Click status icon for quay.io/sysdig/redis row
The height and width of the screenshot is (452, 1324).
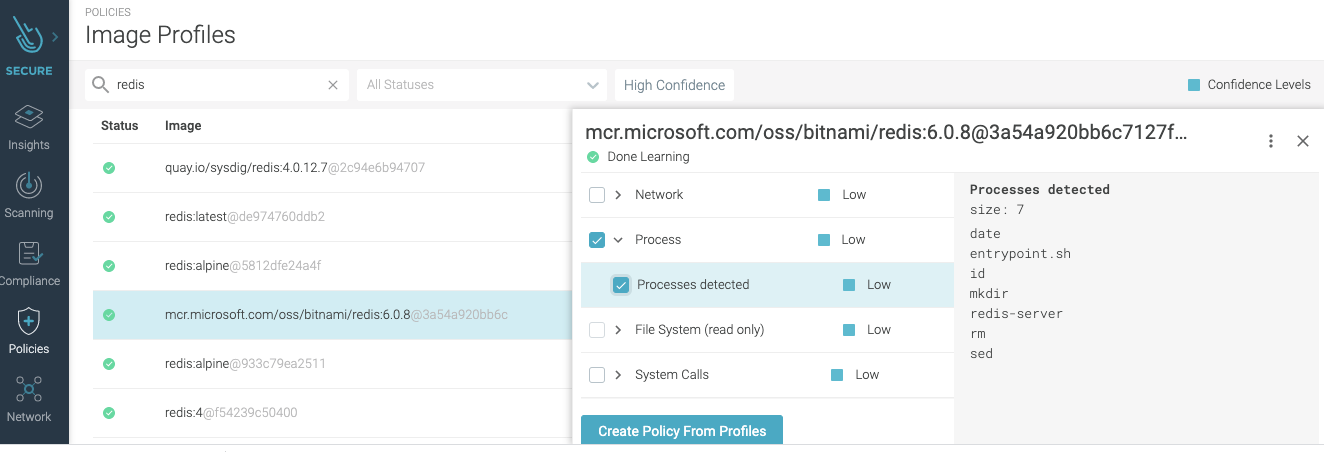[109, 168]
